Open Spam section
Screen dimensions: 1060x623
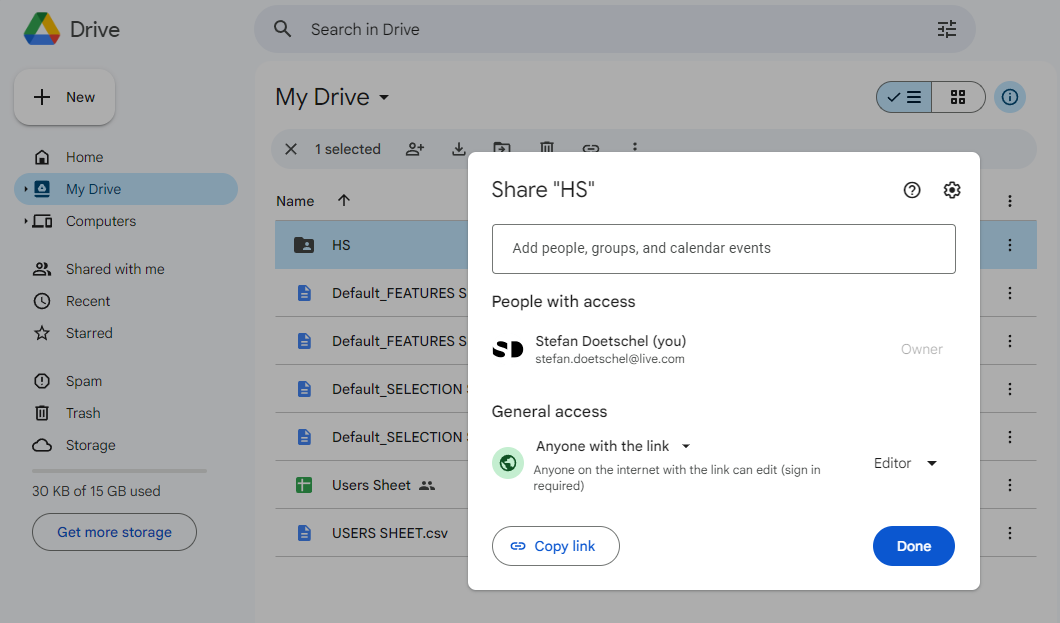click(x=84, y=381)
